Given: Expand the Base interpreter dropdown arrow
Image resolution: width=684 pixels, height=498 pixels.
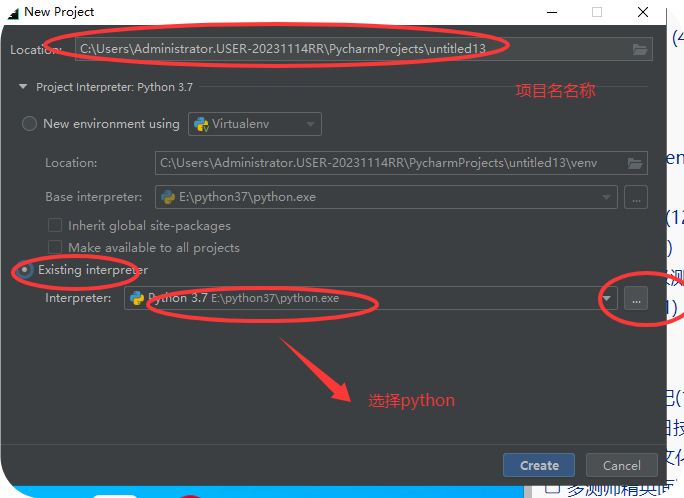Looking at the screenshot, I should 606,197.
